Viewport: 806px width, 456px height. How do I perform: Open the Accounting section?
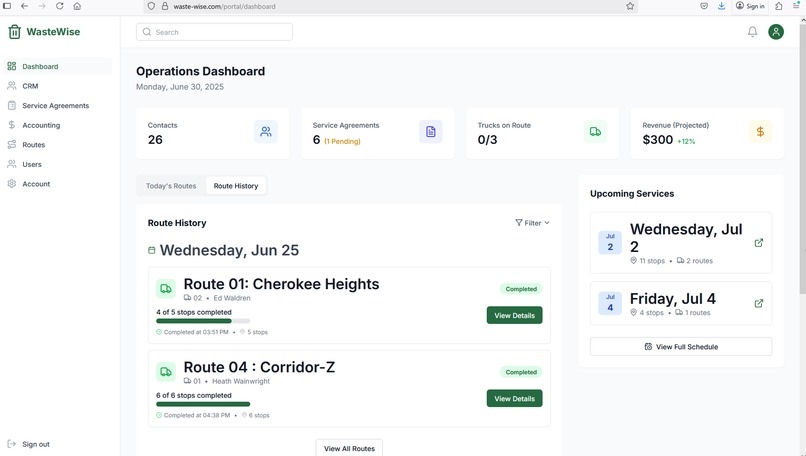point(58,125)
